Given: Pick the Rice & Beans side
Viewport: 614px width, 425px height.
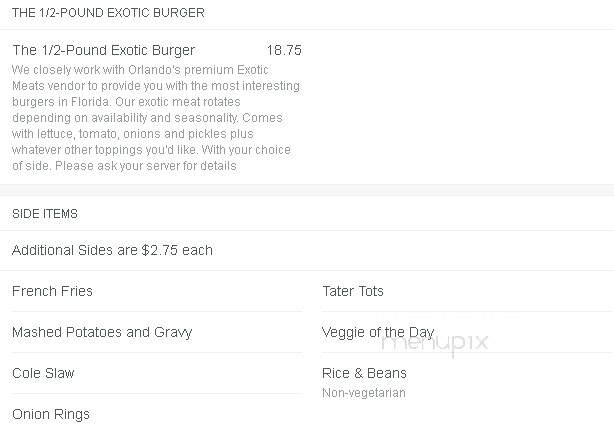Looking at the screenshot, I should click(364, 373).
